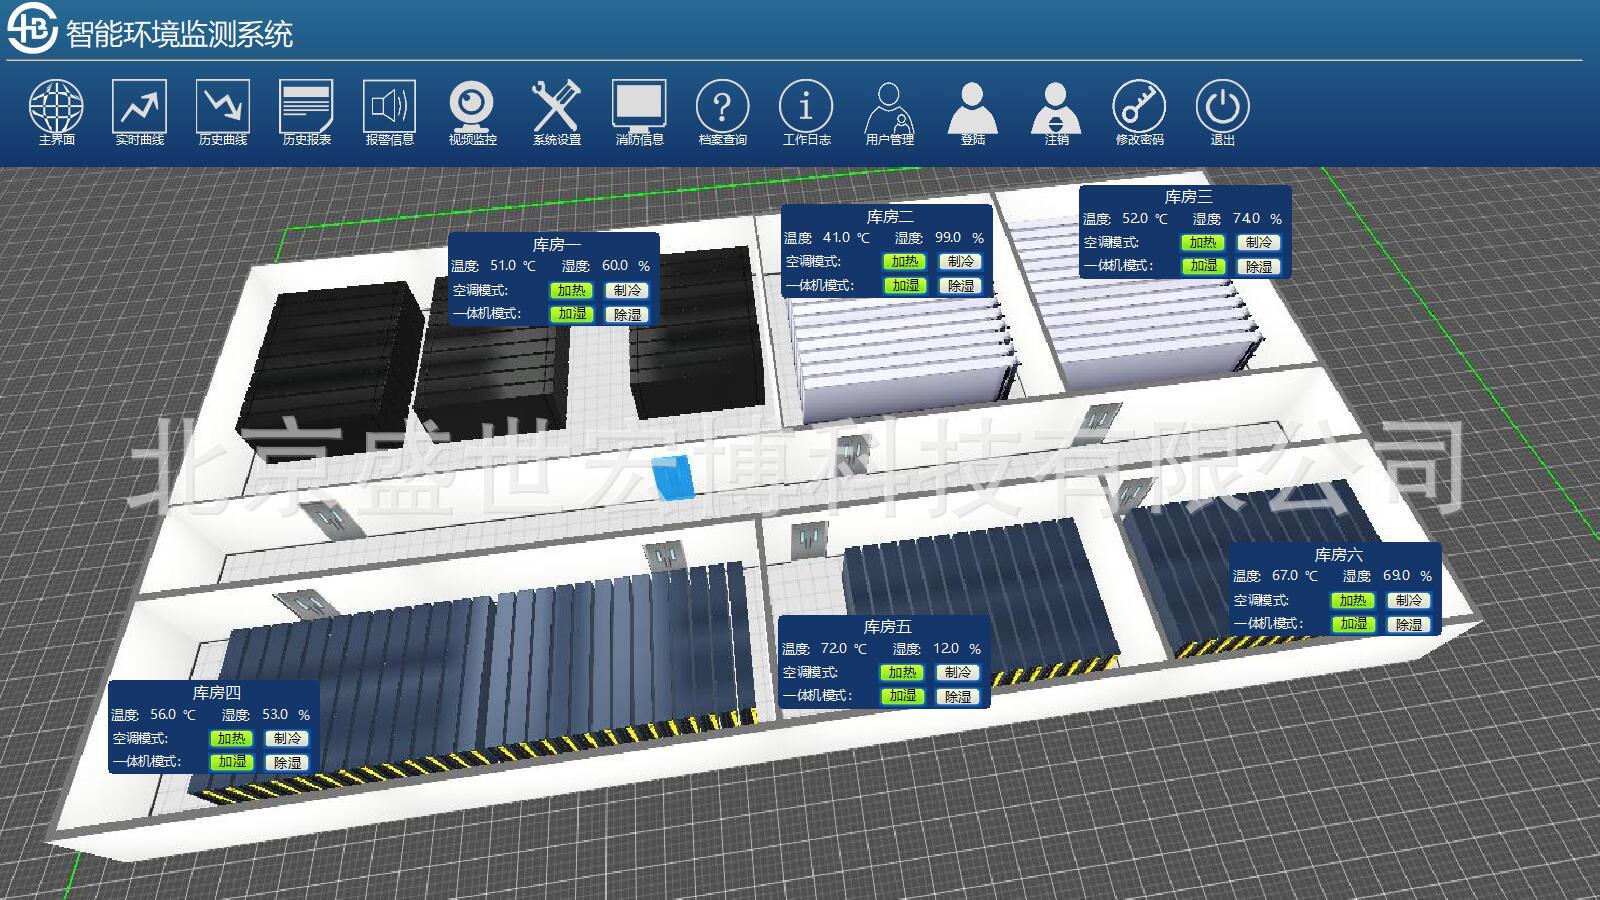Select the 库房二 panel title
The width and height of the screenshot is (1600, 900).
(x=889, y=216)
